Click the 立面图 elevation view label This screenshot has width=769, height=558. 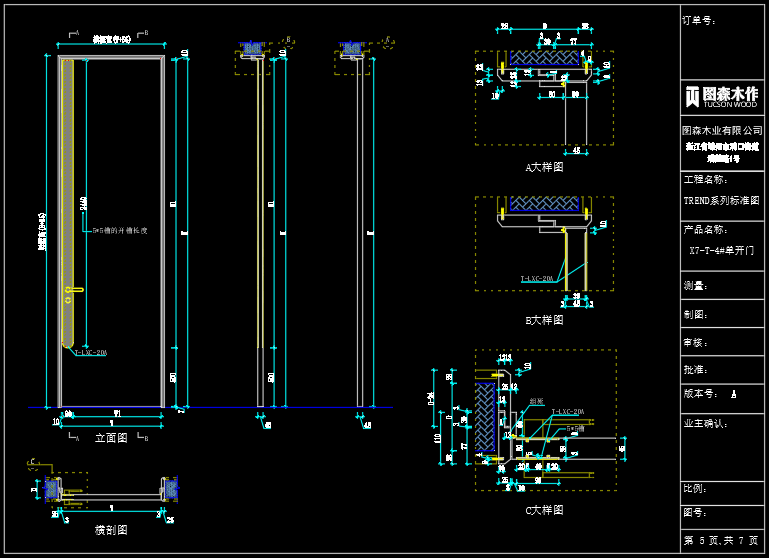click(x=110, y=438)
